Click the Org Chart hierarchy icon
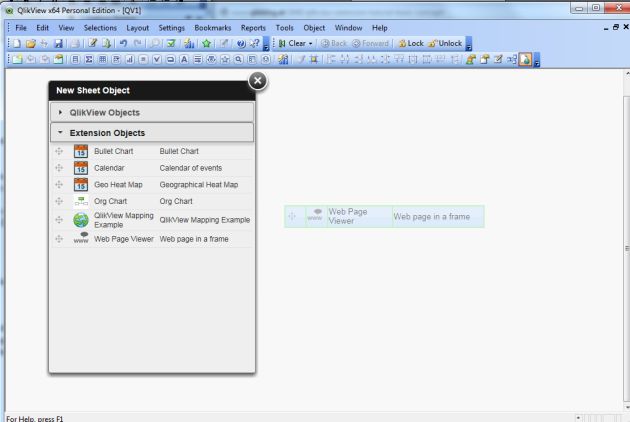630x422 pixels. (x=81, y=201)
